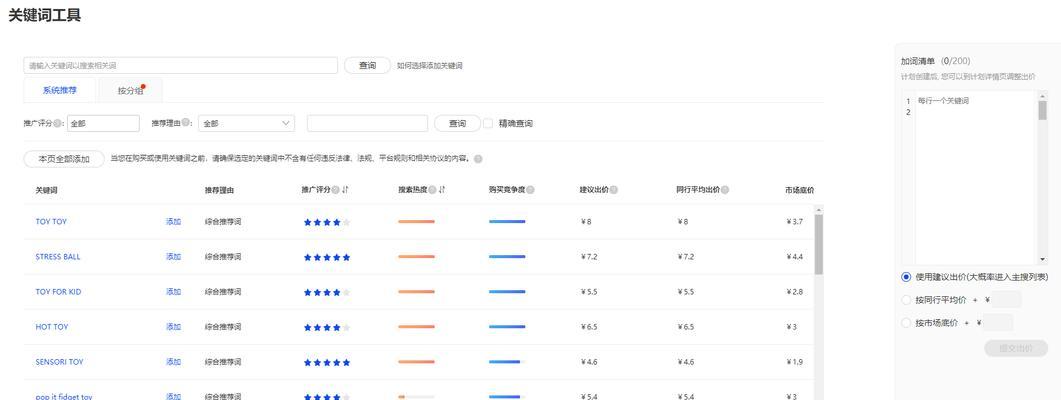Open TOY TOY keyword link

click(x=51, y=222)
